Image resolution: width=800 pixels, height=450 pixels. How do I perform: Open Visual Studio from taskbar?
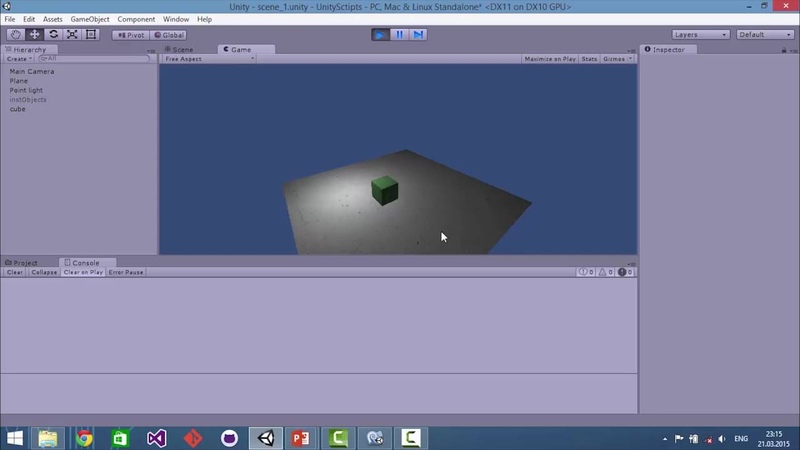pyautogui.click(x=157, y=438)
